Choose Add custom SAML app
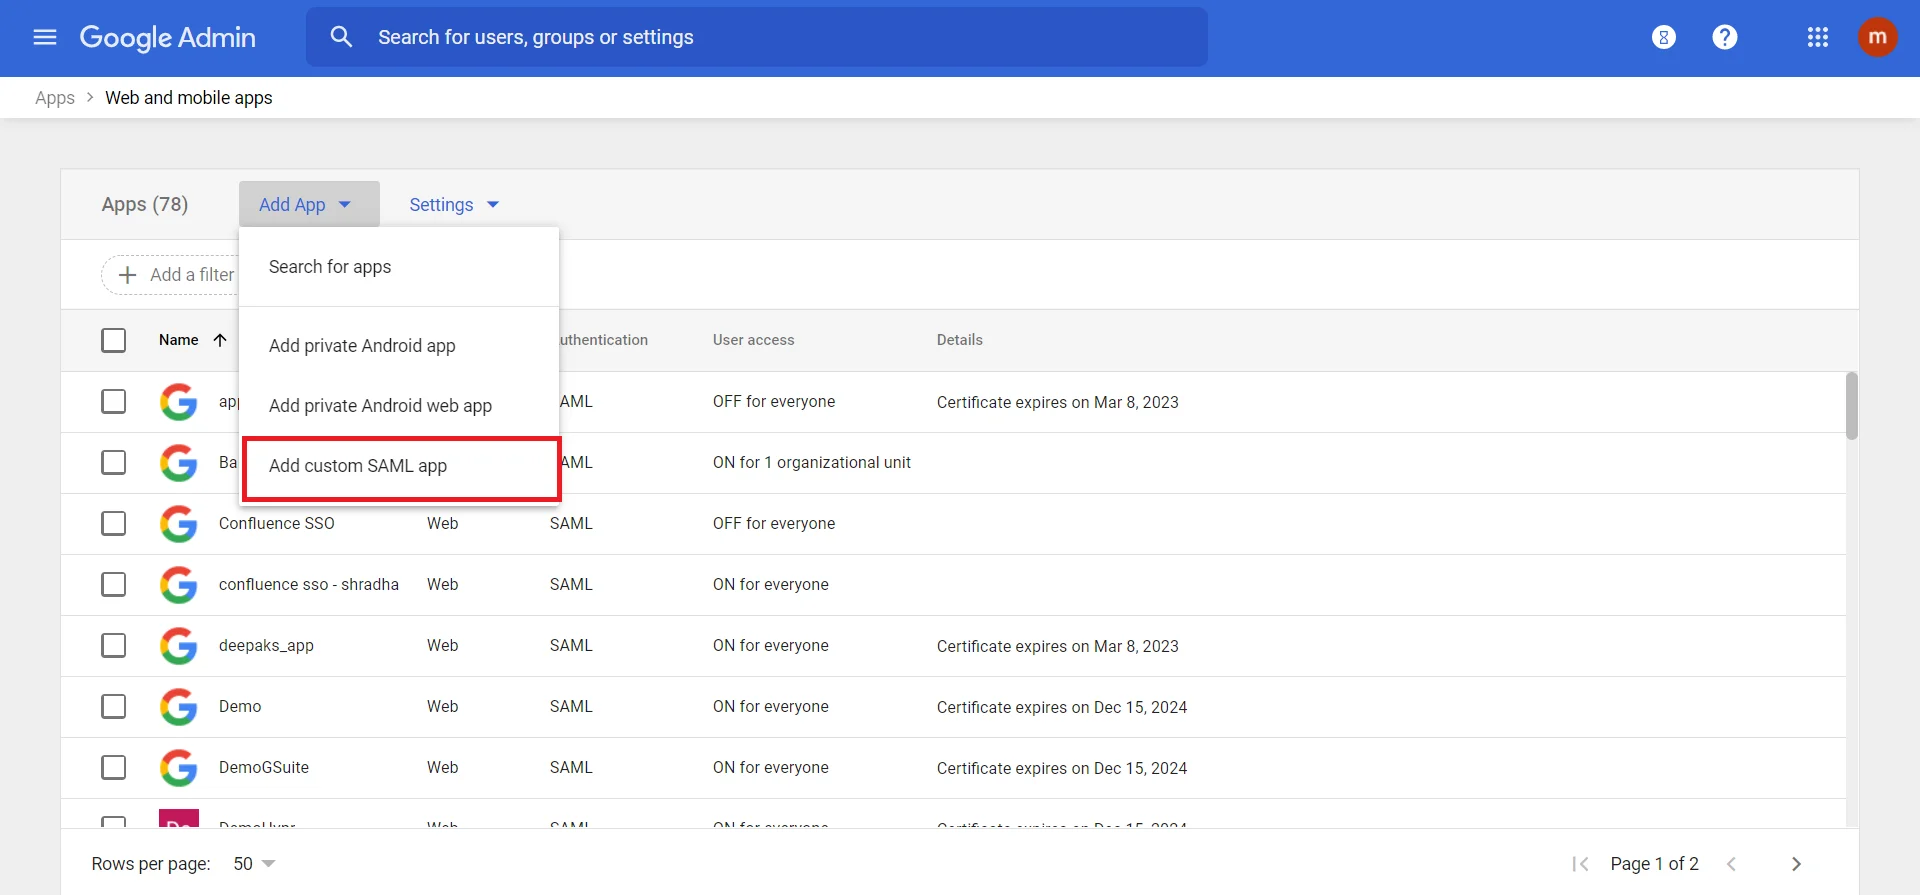1920x895 pixels. pos(358,466)
